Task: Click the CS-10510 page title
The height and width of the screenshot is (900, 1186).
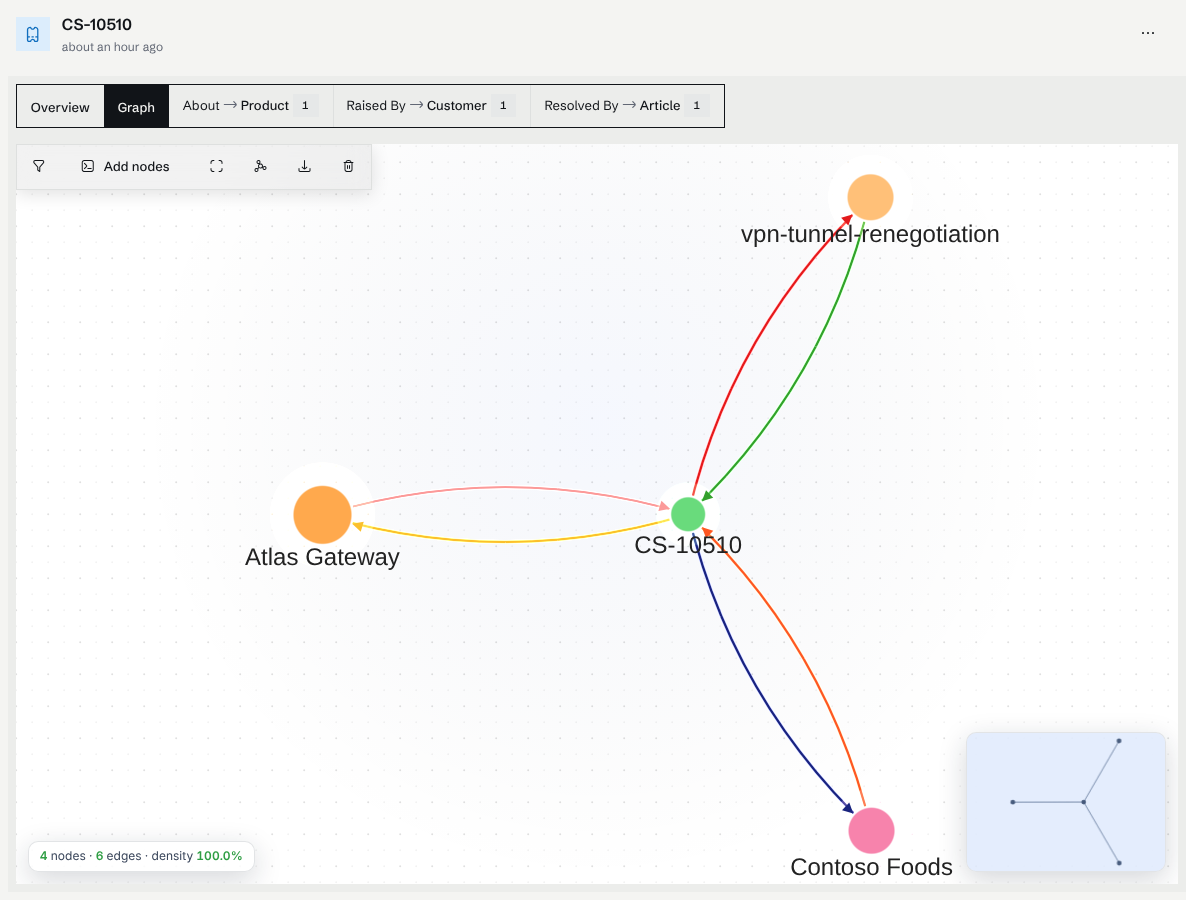Action: [x=97, y=24]
